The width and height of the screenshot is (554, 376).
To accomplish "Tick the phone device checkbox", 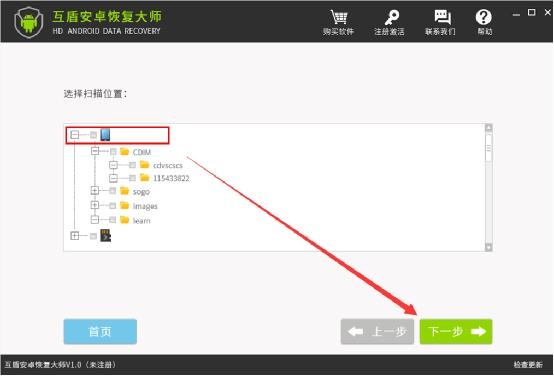I will click(93, 135).
